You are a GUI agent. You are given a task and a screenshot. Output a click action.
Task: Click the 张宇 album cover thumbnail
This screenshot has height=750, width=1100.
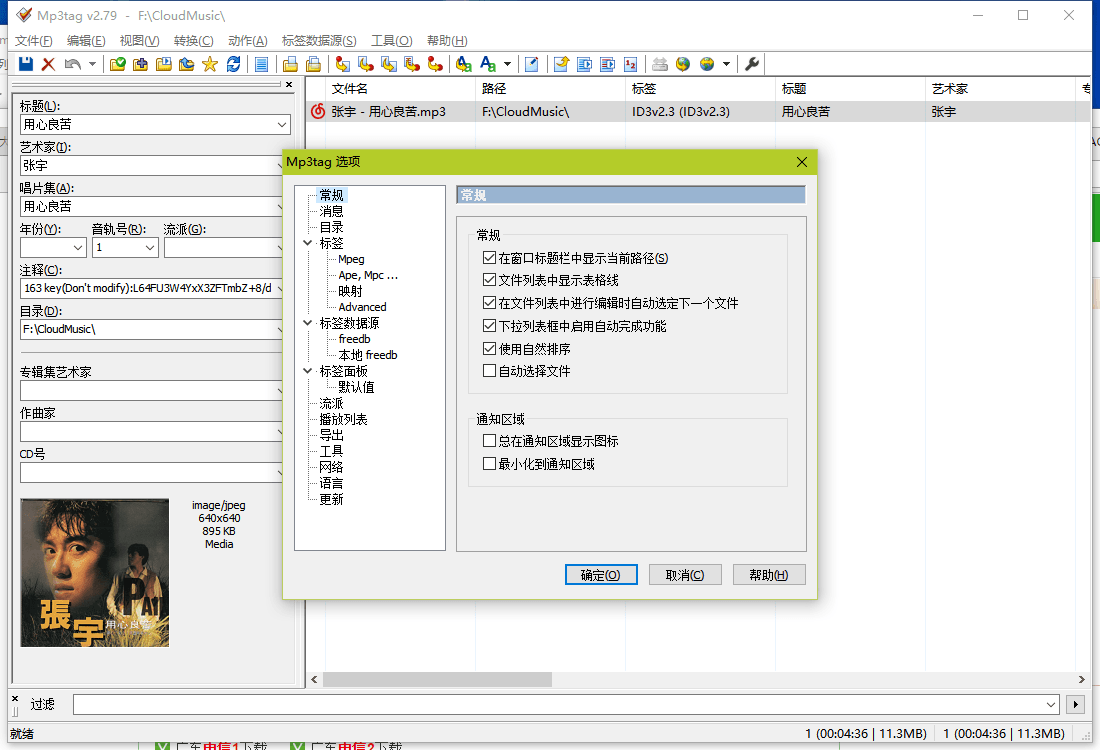click(x=94, y=573)
